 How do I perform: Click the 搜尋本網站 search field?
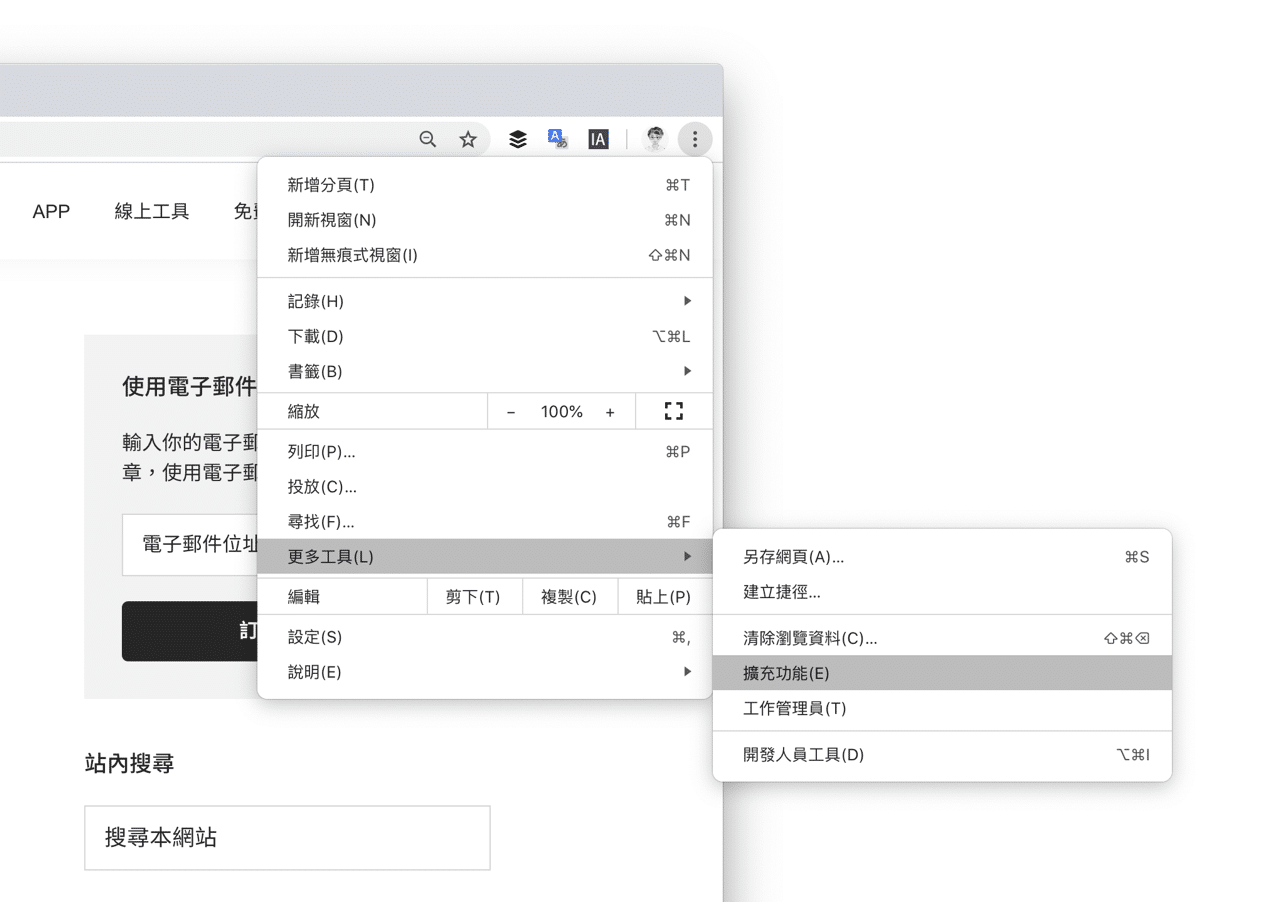click(287, 838)
